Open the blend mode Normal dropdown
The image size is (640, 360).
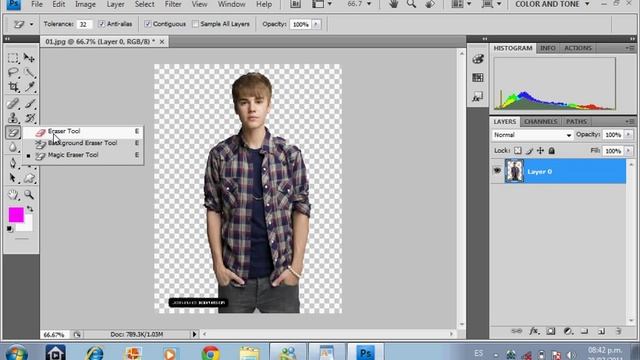tap(532, 135)
